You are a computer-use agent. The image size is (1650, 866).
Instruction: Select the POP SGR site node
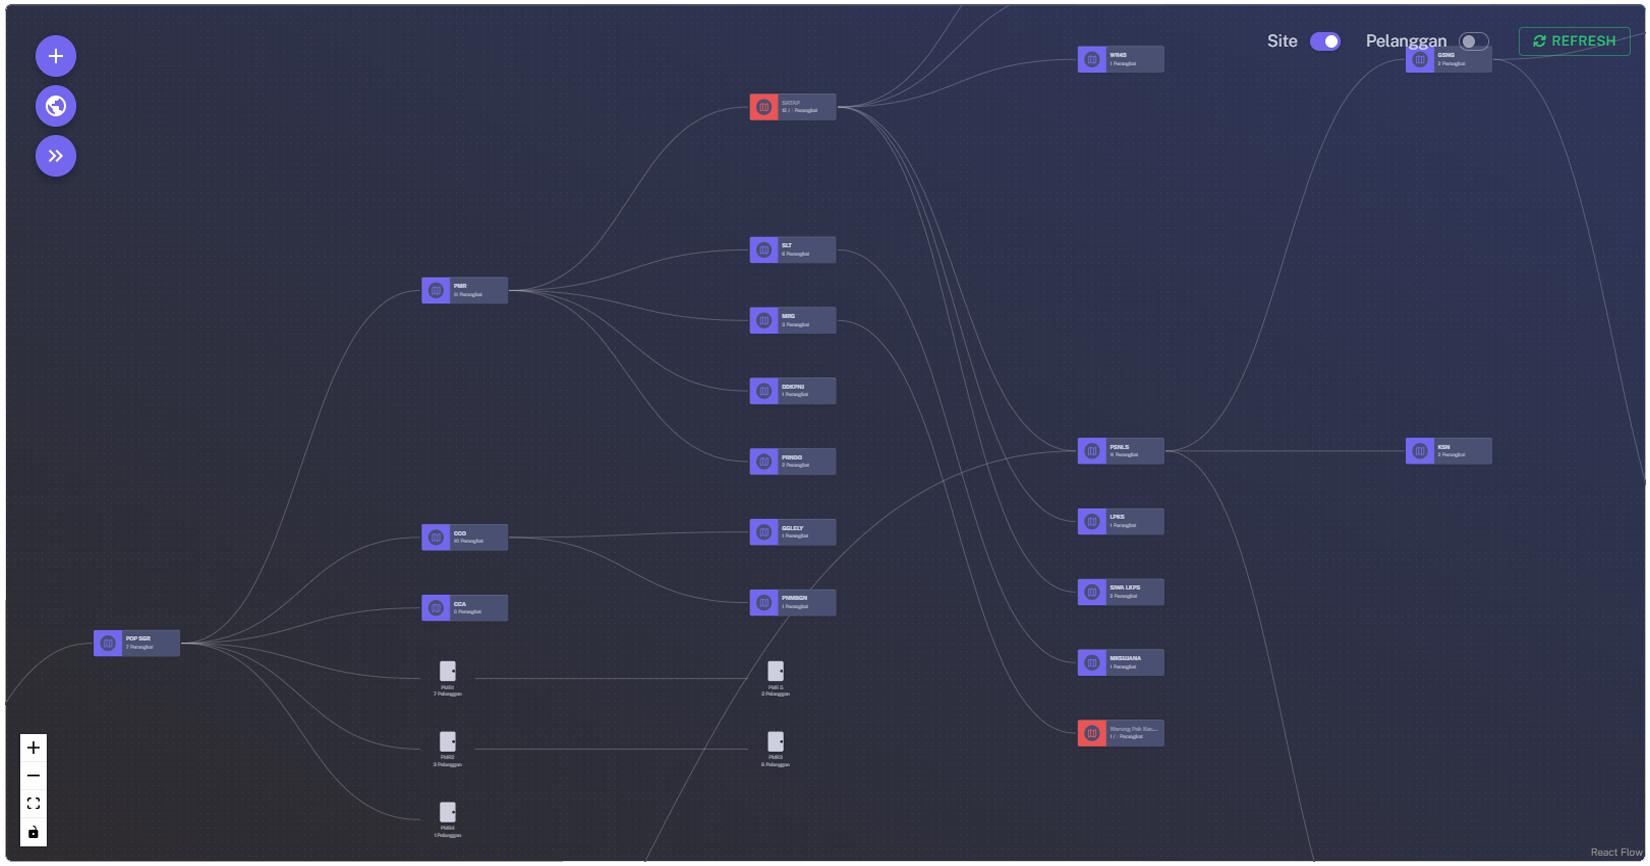pyautogui.click(x=137, y=643)
